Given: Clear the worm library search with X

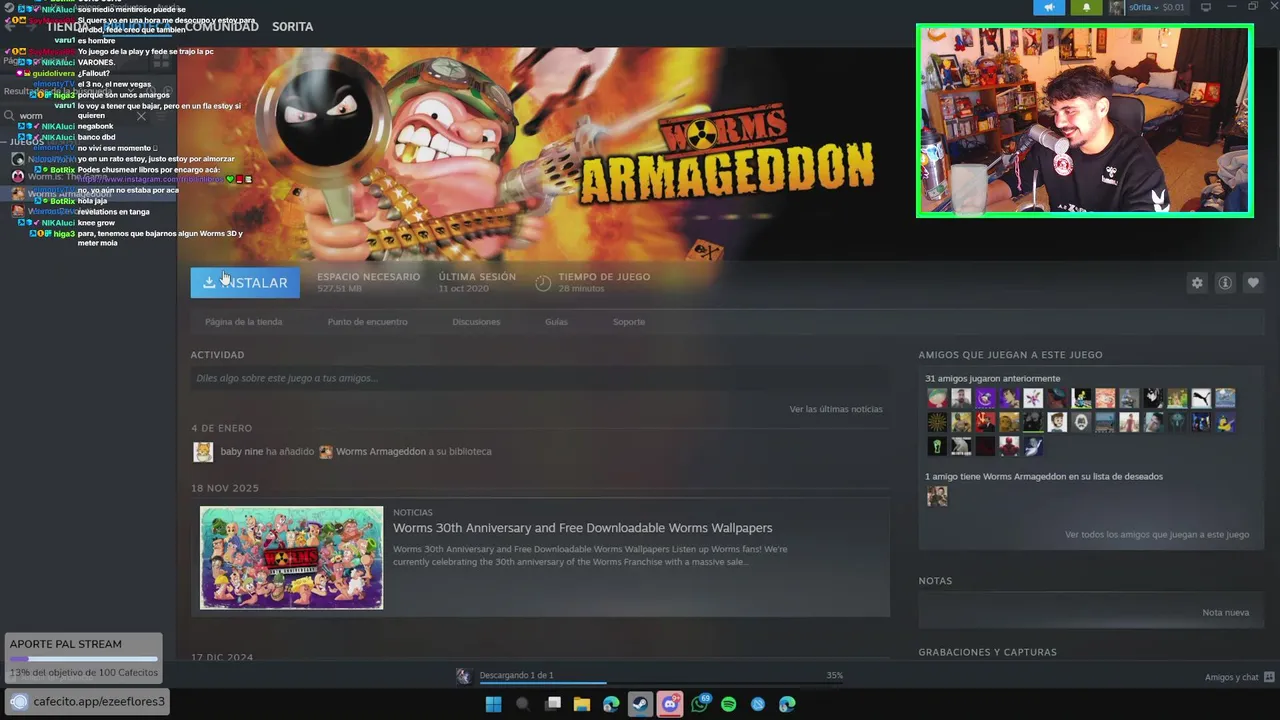Looking at the screenshot, I should pos(141,116).
